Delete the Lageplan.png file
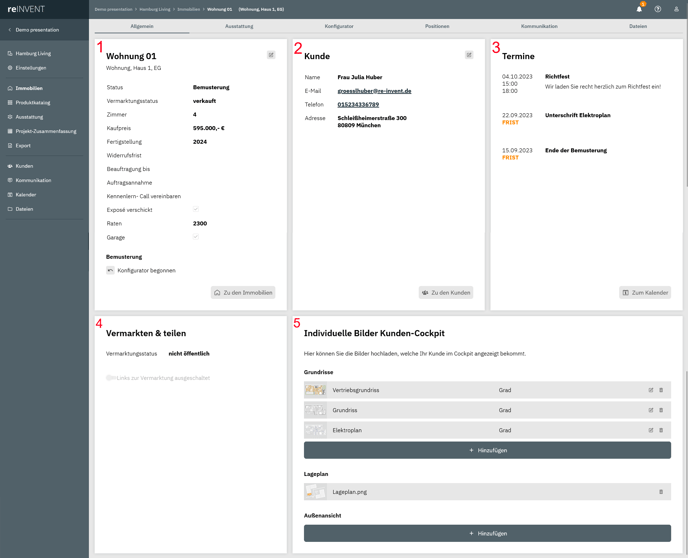This screenshot has height=558, width=688. [661, 492]
